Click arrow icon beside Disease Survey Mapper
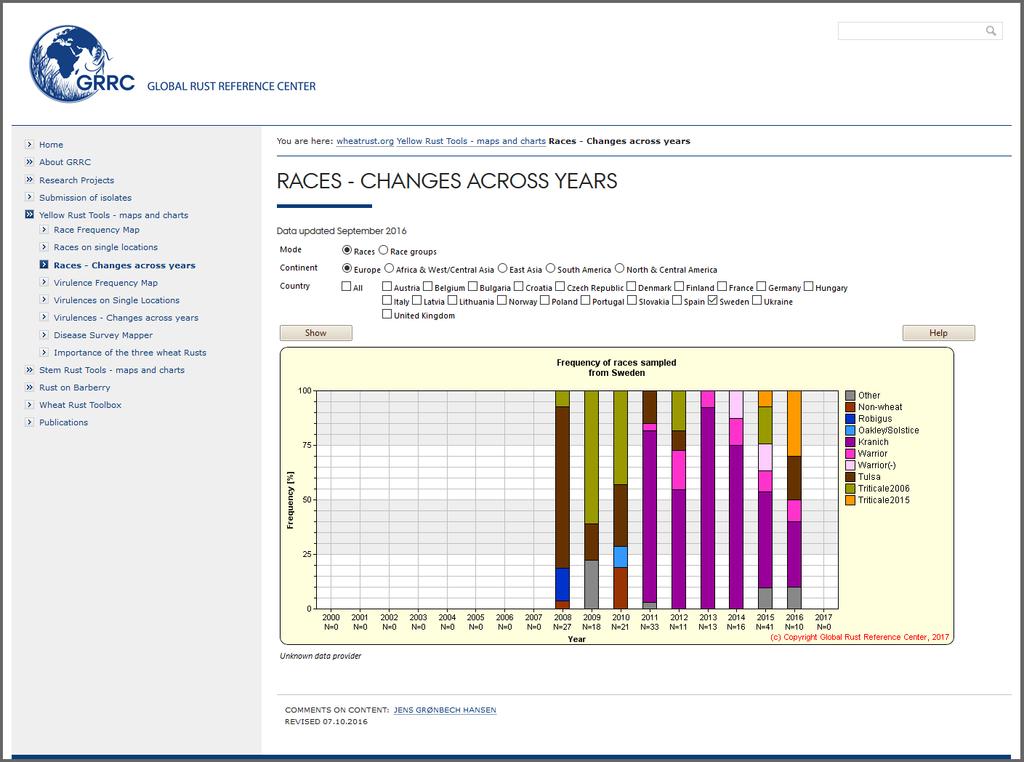The image size is (1024, 762). tap(44, 334)
